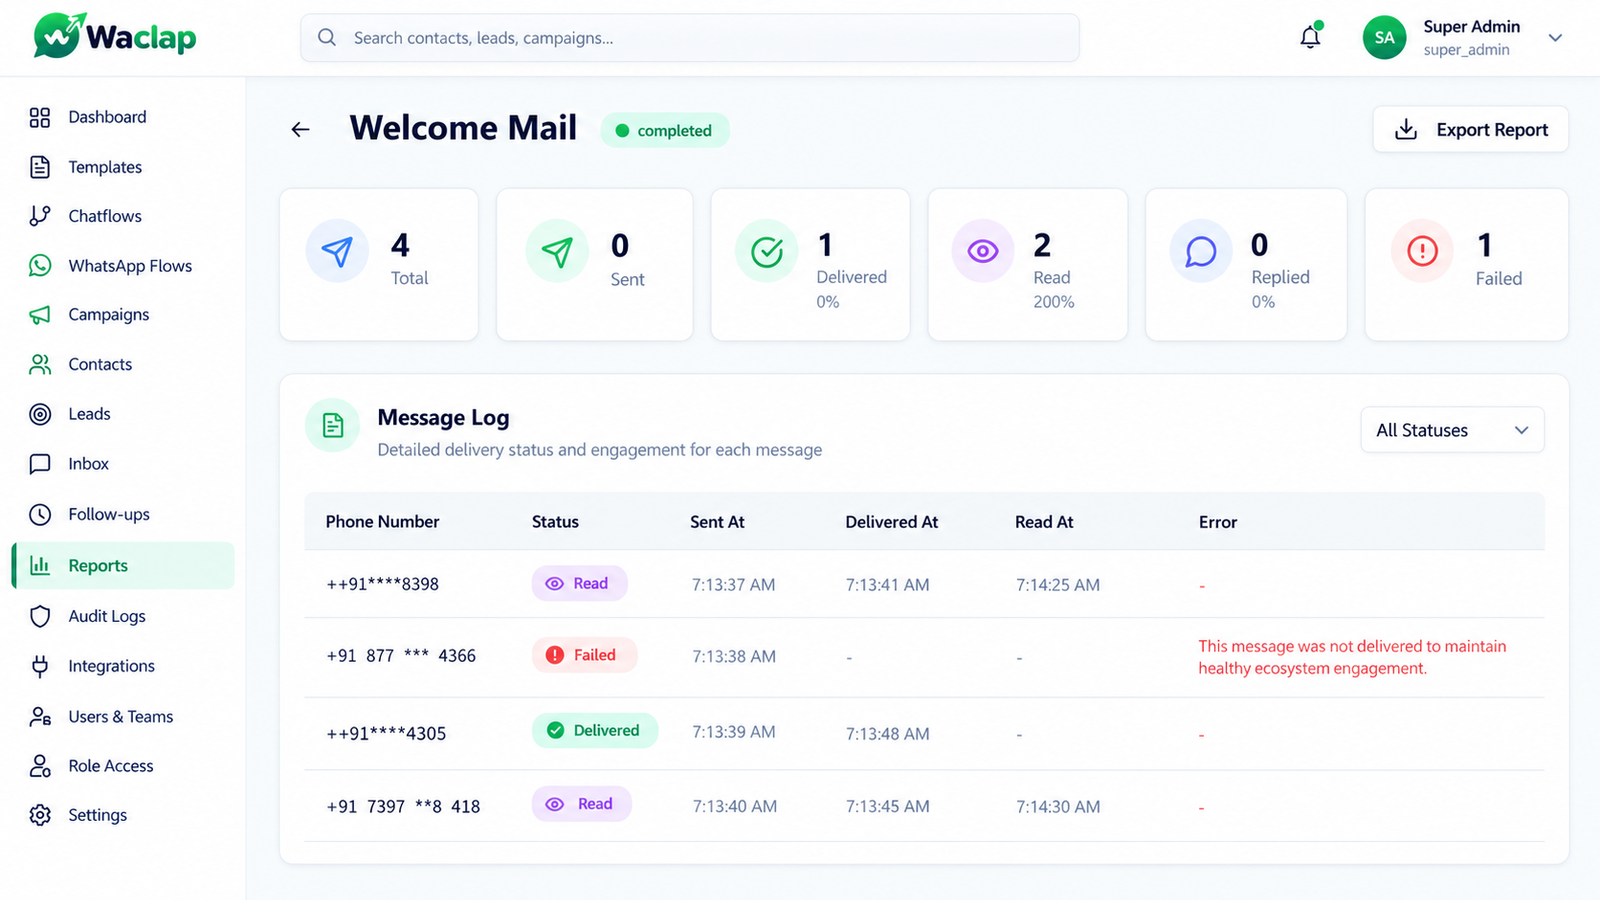Click the search magnifier icon
Viewport: 1600px width, 900px height.
tap(327, 38)
